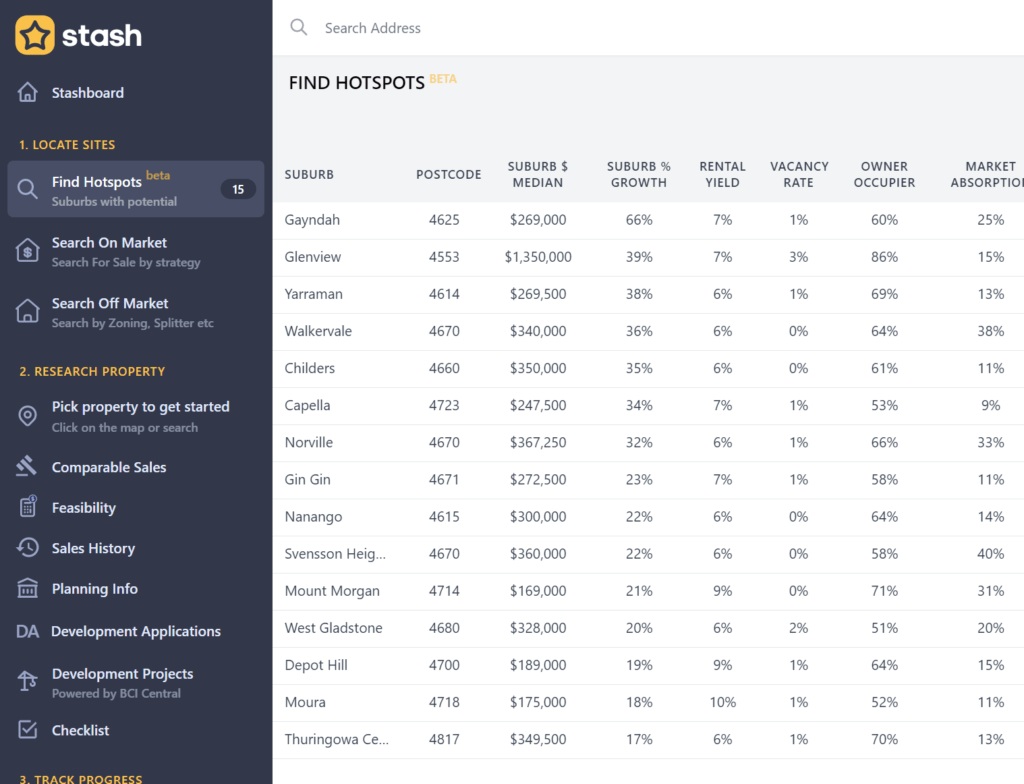Open Comparable Sales via its icon

26,467
